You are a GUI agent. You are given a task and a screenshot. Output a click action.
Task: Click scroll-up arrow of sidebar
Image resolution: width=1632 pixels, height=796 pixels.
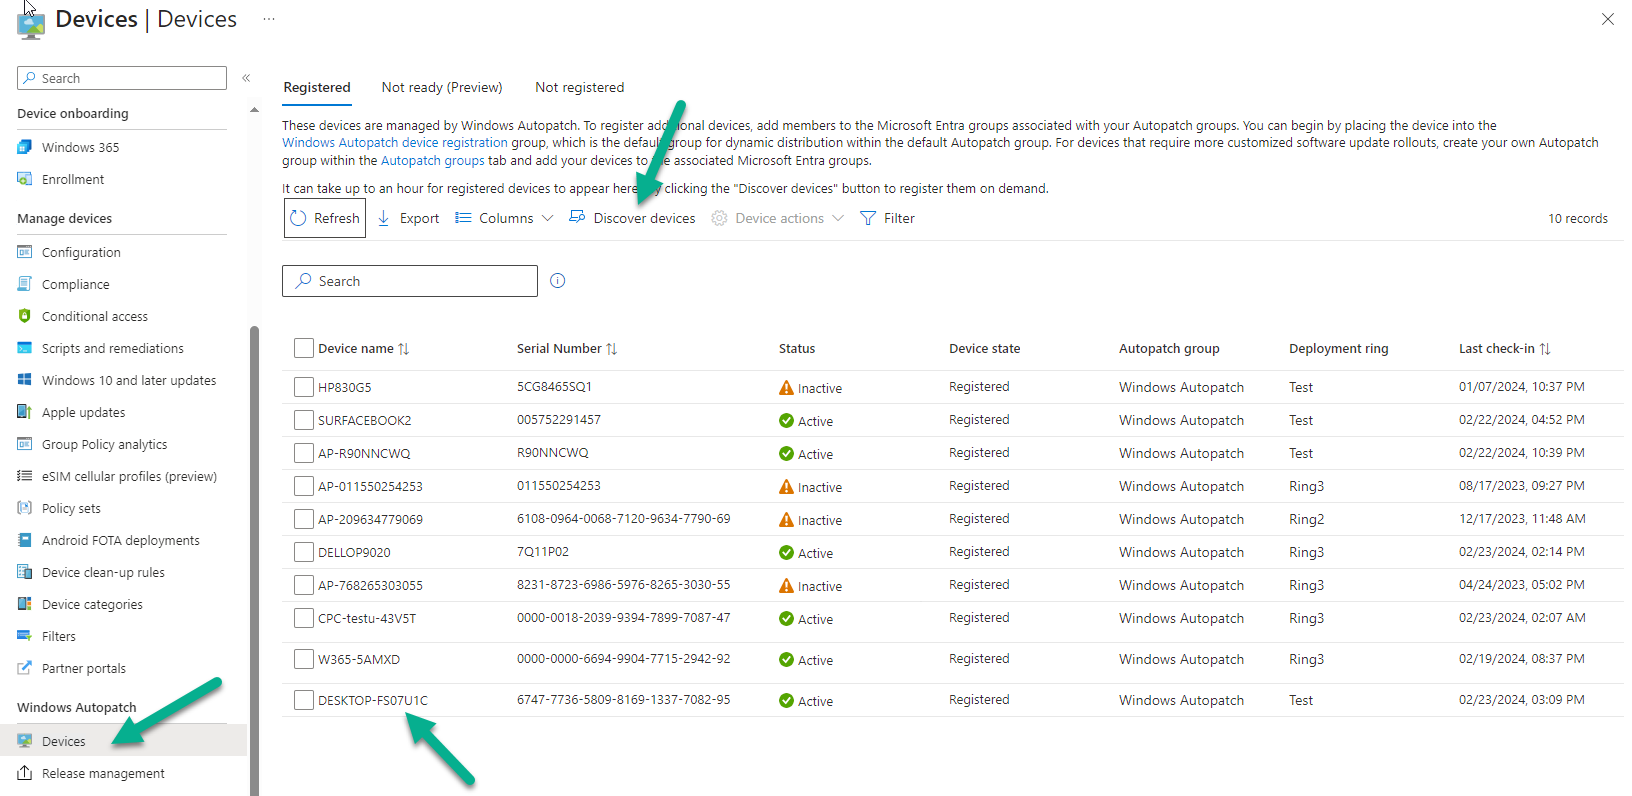point(254,110)
